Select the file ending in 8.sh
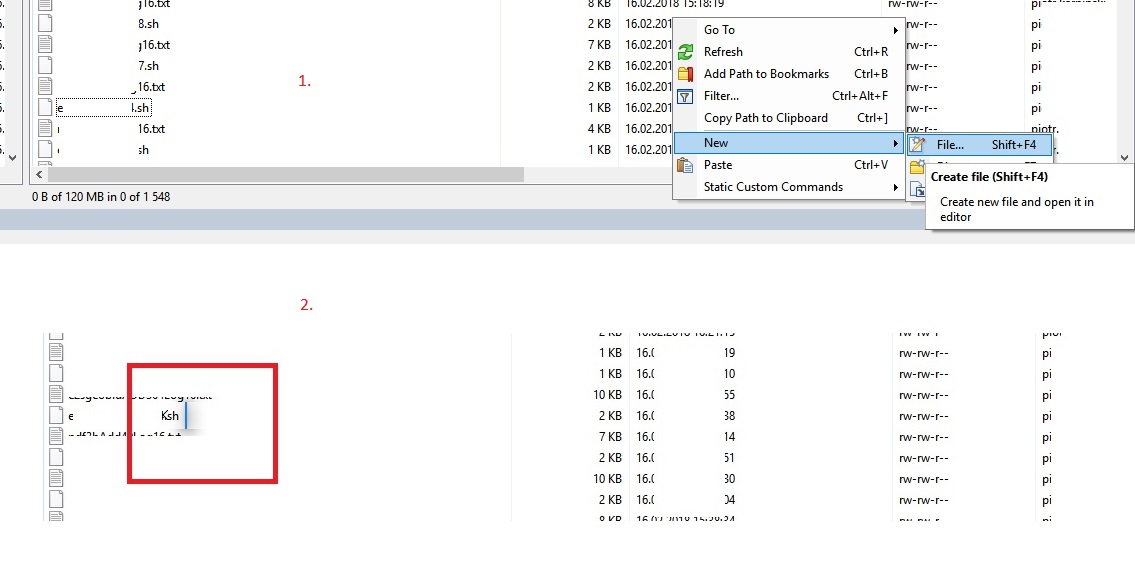This screenshot has width=1135, height=579. tap(147, 23)
